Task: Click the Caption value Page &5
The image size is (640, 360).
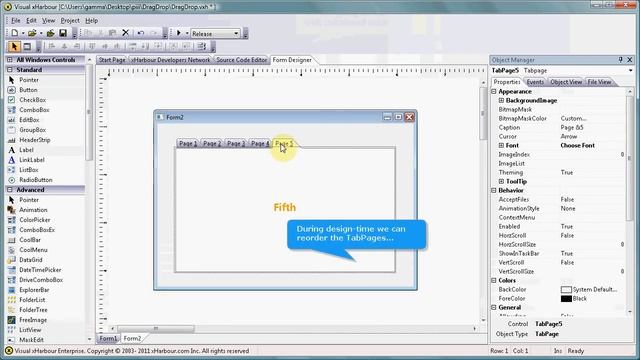Action: pyautogui.click(x=572, y=127)
